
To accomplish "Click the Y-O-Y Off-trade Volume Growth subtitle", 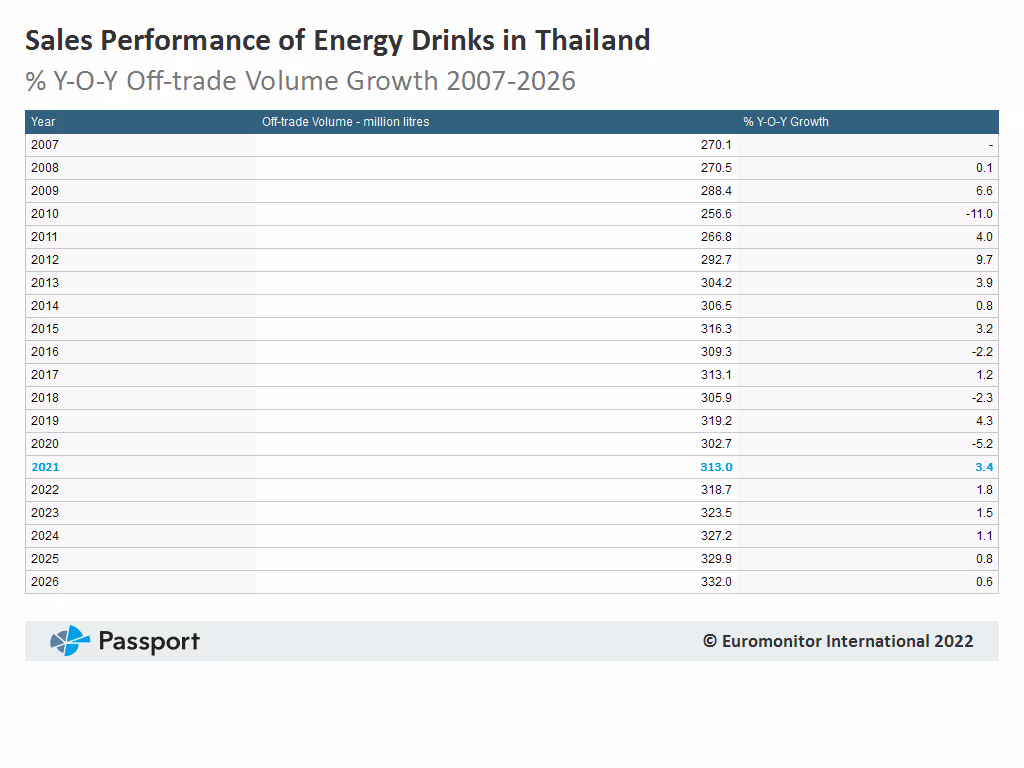I will point(300,81).
